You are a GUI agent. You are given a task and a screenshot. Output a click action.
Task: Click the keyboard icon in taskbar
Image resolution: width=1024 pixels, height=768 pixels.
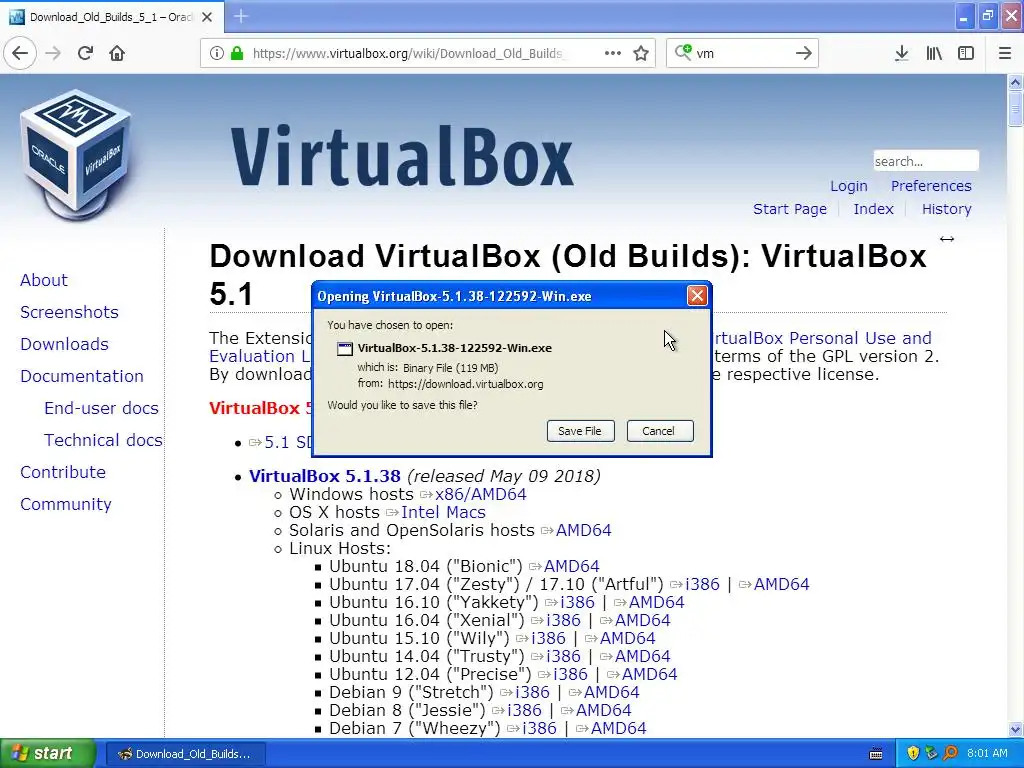876,754
